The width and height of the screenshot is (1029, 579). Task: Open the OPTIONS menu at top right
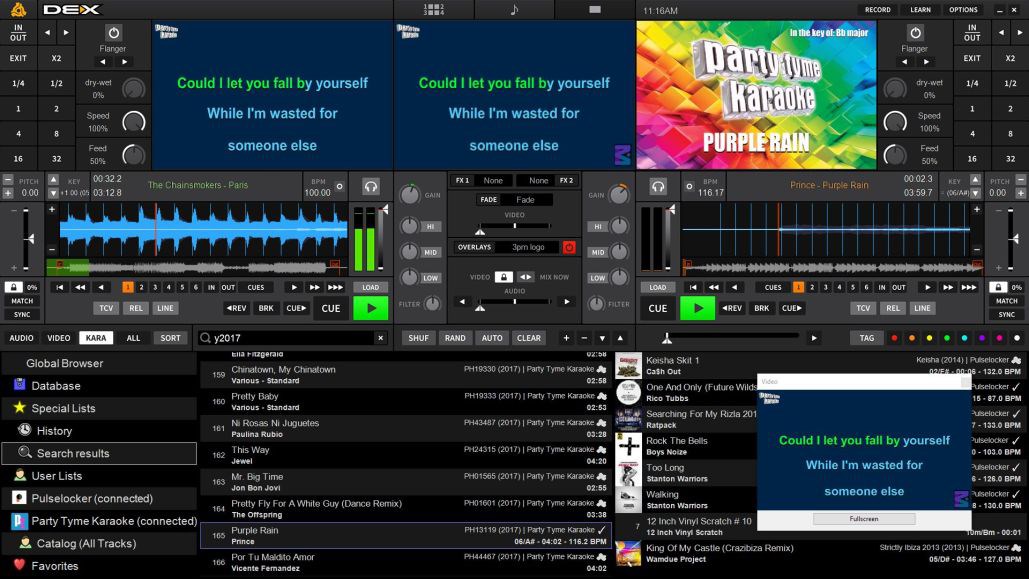click(x=962, y=9)
